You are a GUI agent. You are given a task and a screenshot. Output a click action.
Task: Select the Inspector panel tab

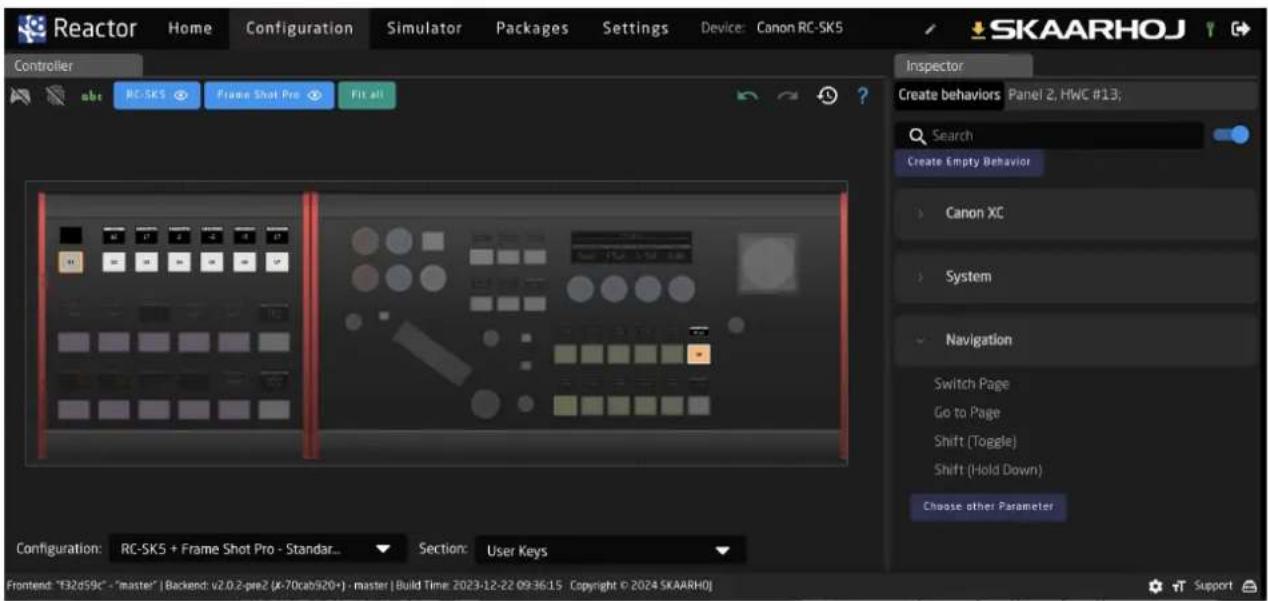pyautogui.click(x=963, y=66)
